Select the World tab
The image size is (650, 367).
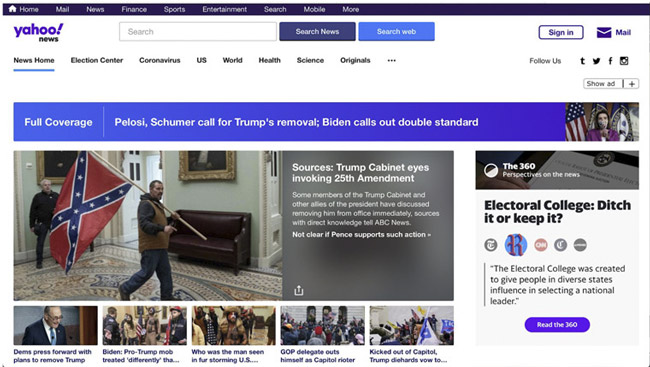pyautogui.click(x=232, y=61)
